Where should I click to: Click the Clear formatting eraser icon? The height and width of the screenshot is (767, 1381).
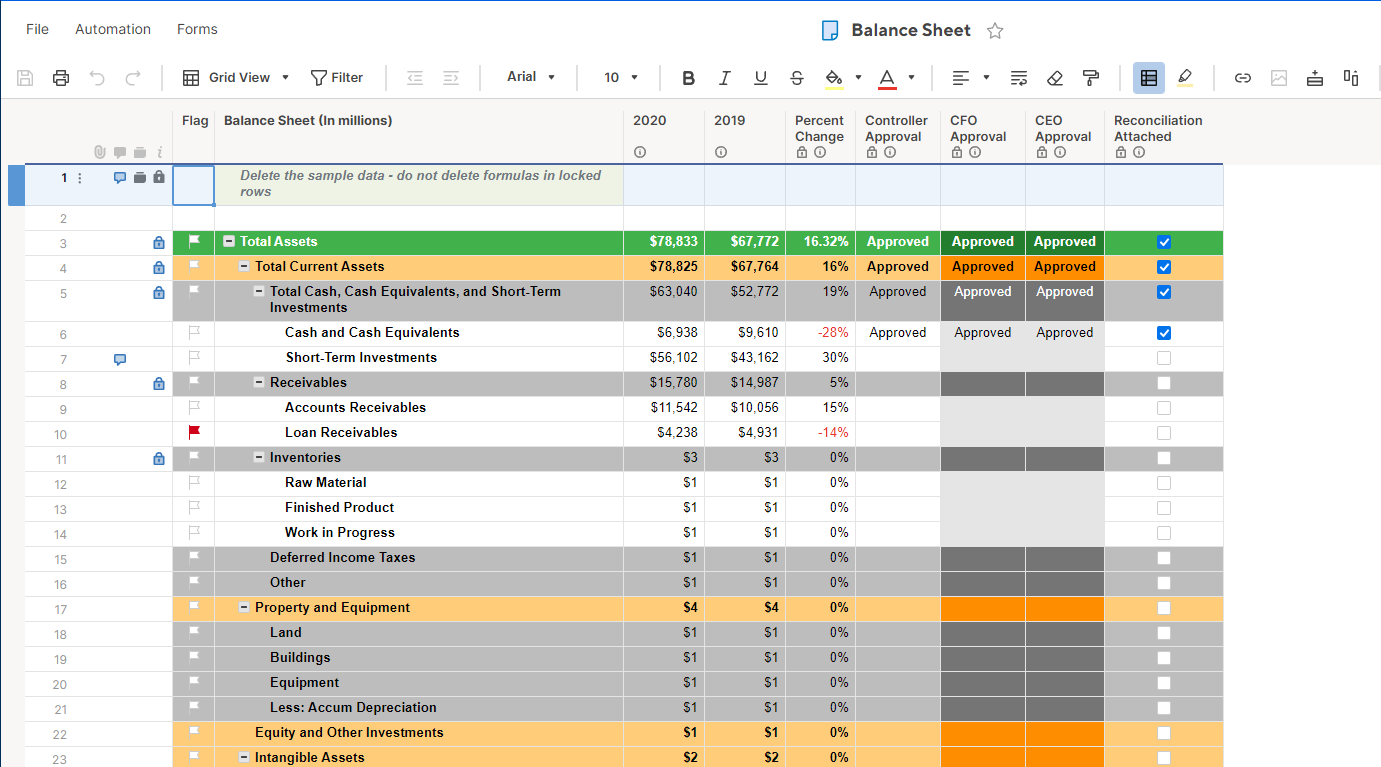(x=1055, y=78)
